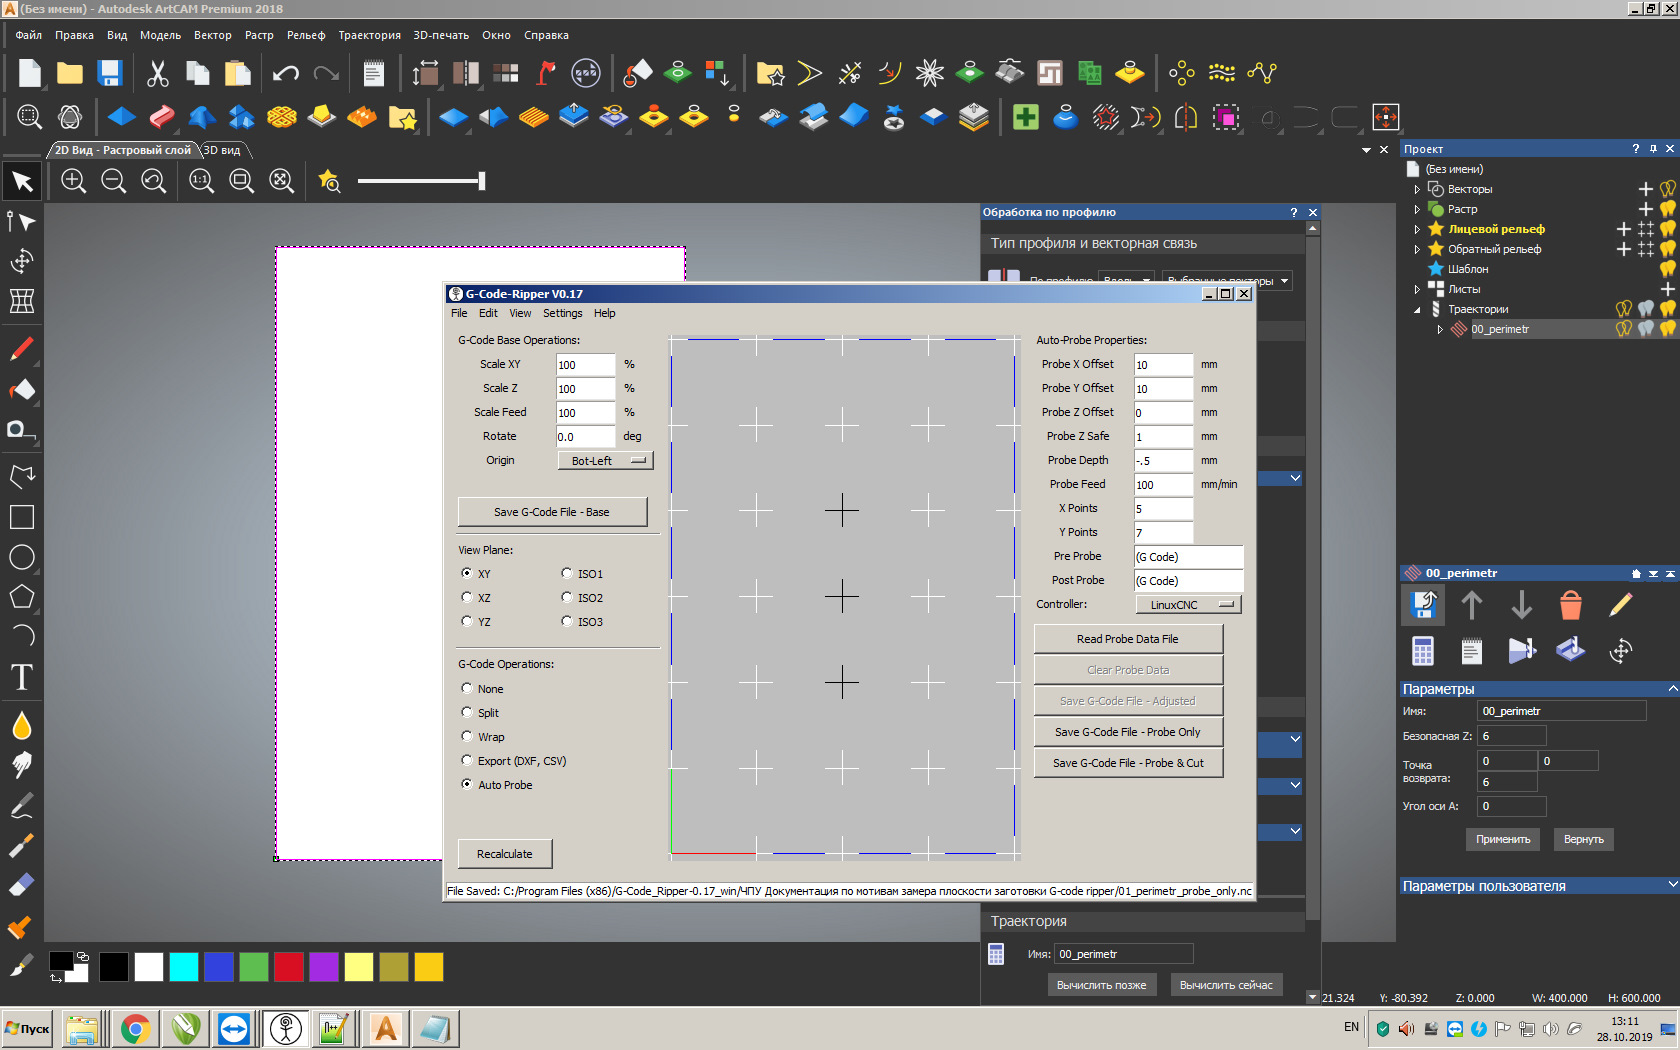Pick the Rectangle drawing tool
1680x1050 pixels.
[22, 517]
